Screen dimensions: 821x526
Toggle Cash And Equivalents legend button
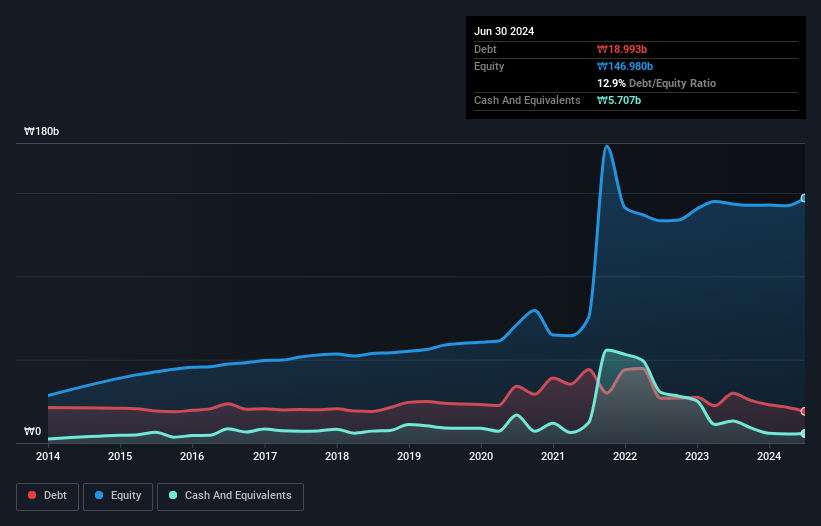(x=230, y=496)
